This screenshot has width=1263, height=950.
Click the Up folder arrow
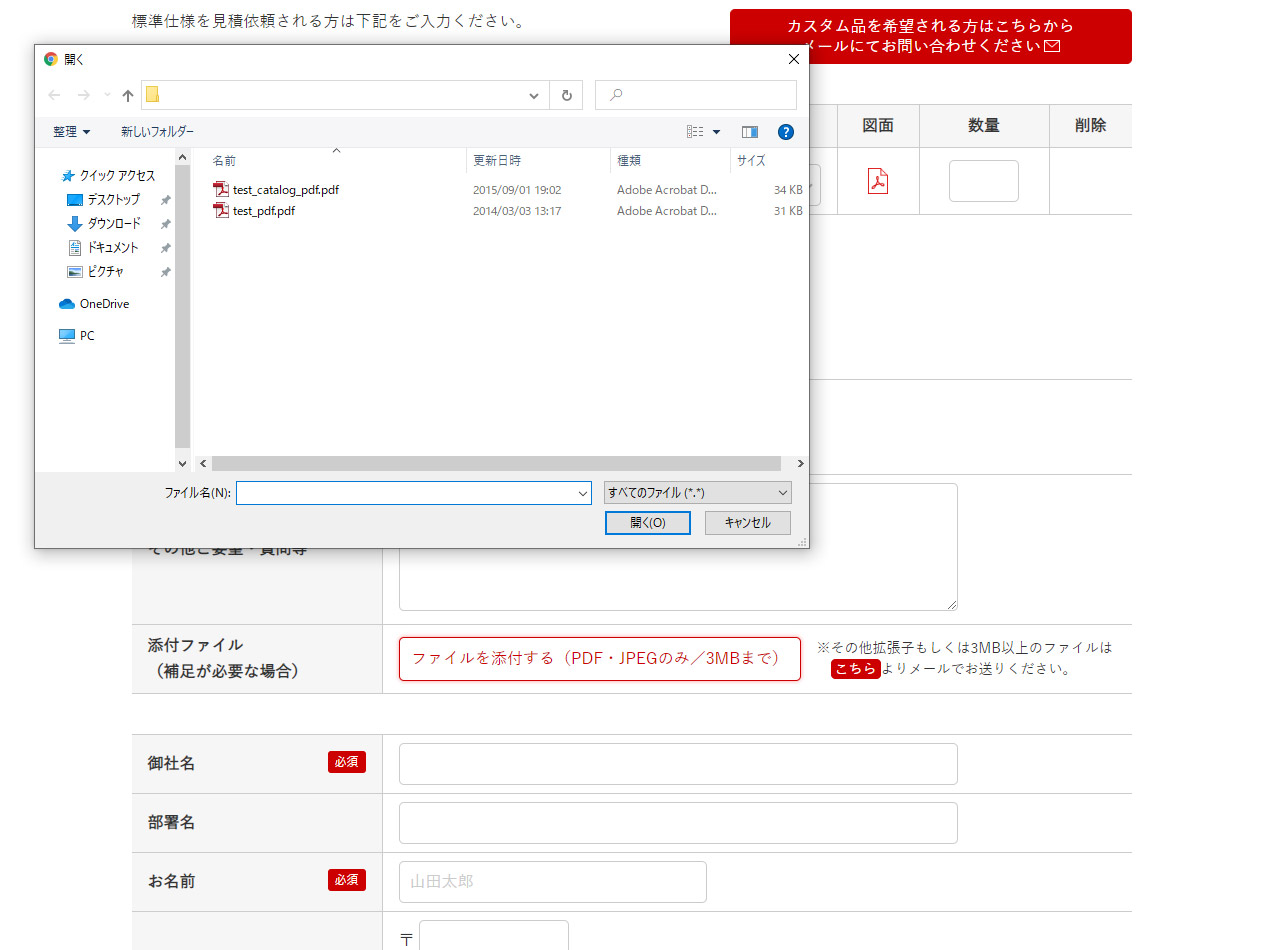point(128,95)
